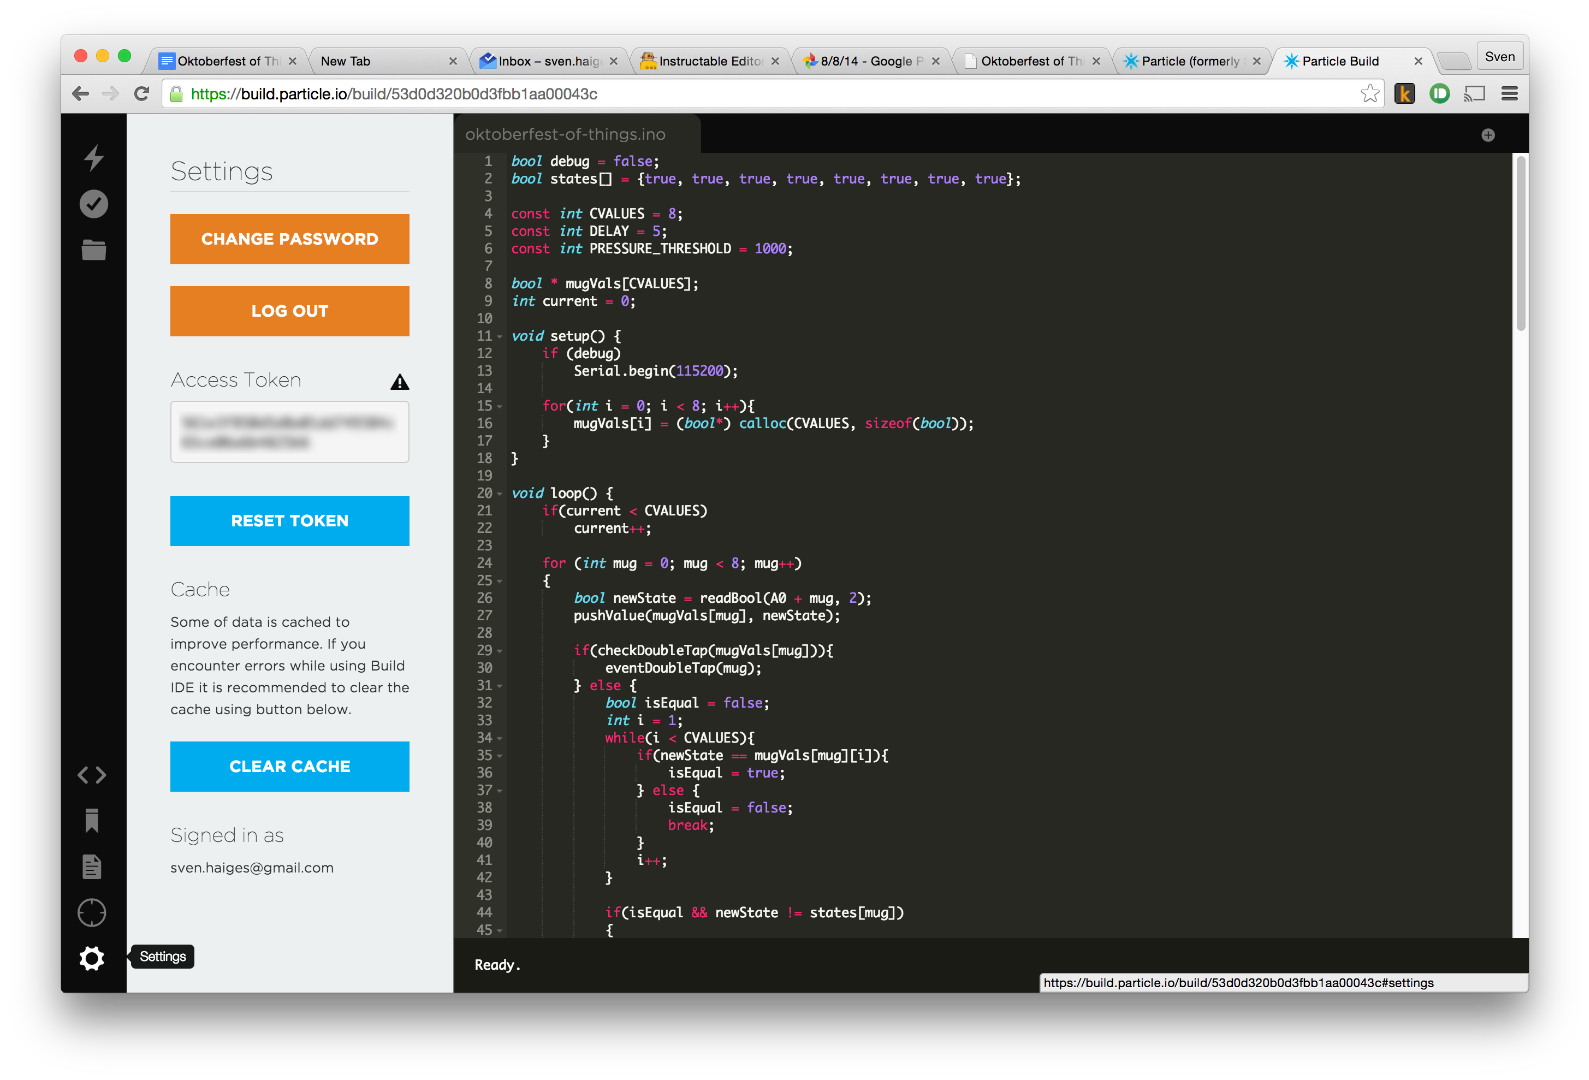Fold the while loop at line 34

pos(500,739)
